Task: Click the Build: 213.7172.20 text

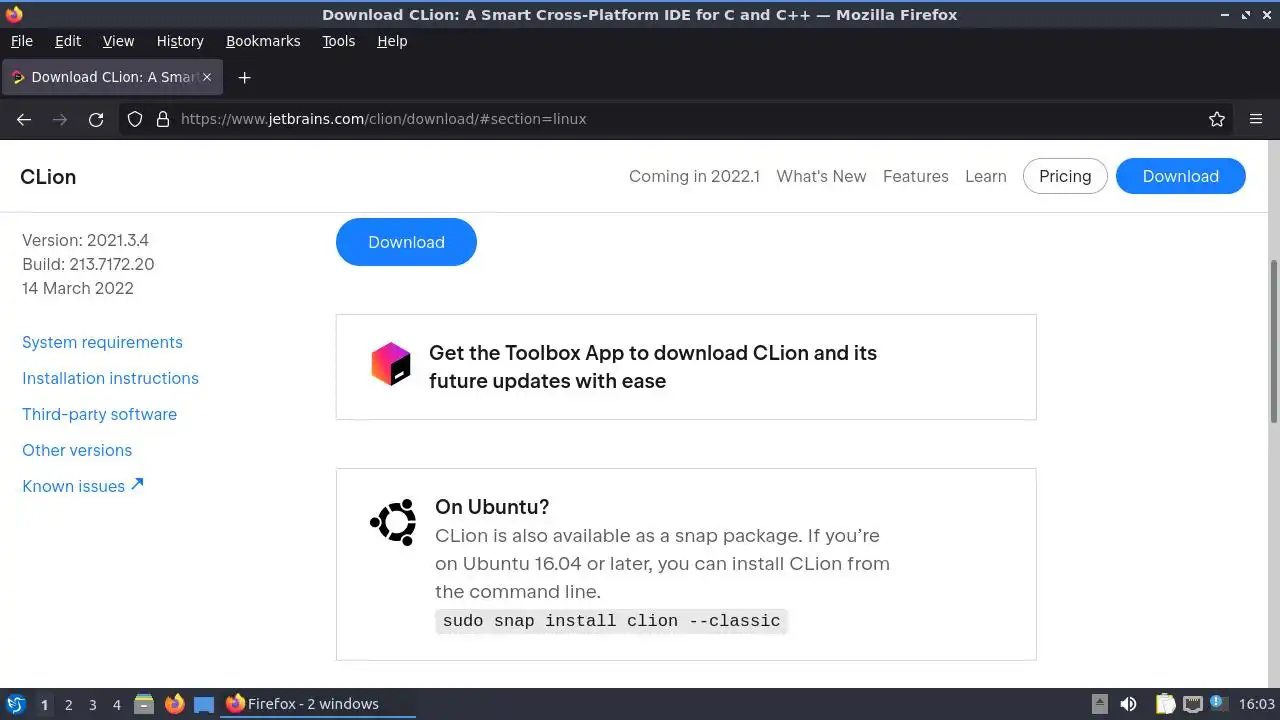Action: (x=88, y=264)
